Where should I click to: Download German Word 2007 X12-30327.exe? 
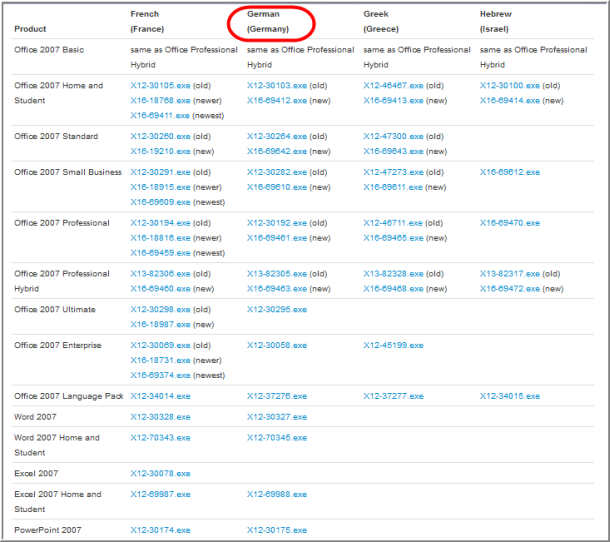click(277, 417)
